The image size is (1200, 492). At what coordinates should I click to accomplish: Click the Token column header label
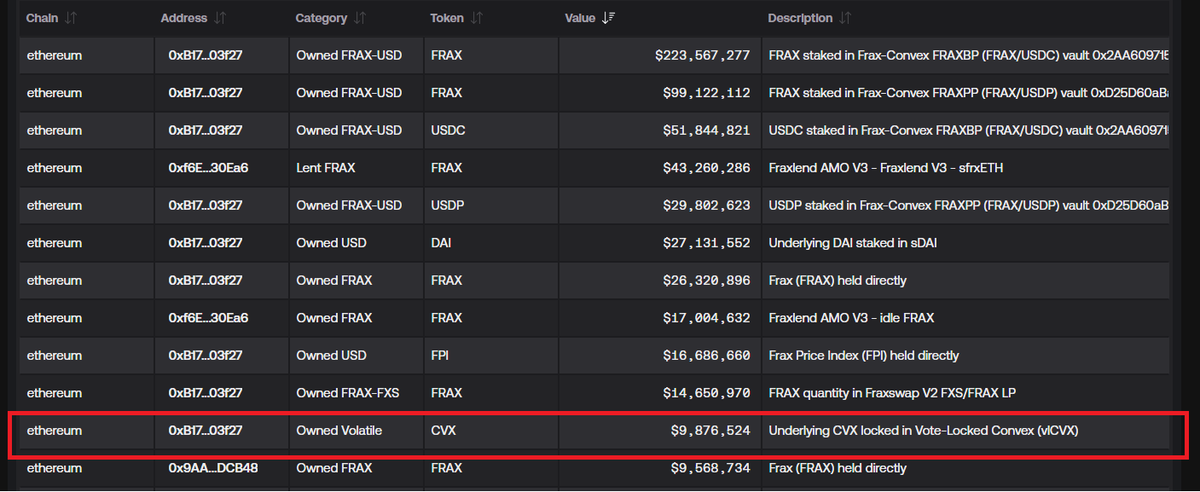(x=447, y=18)
